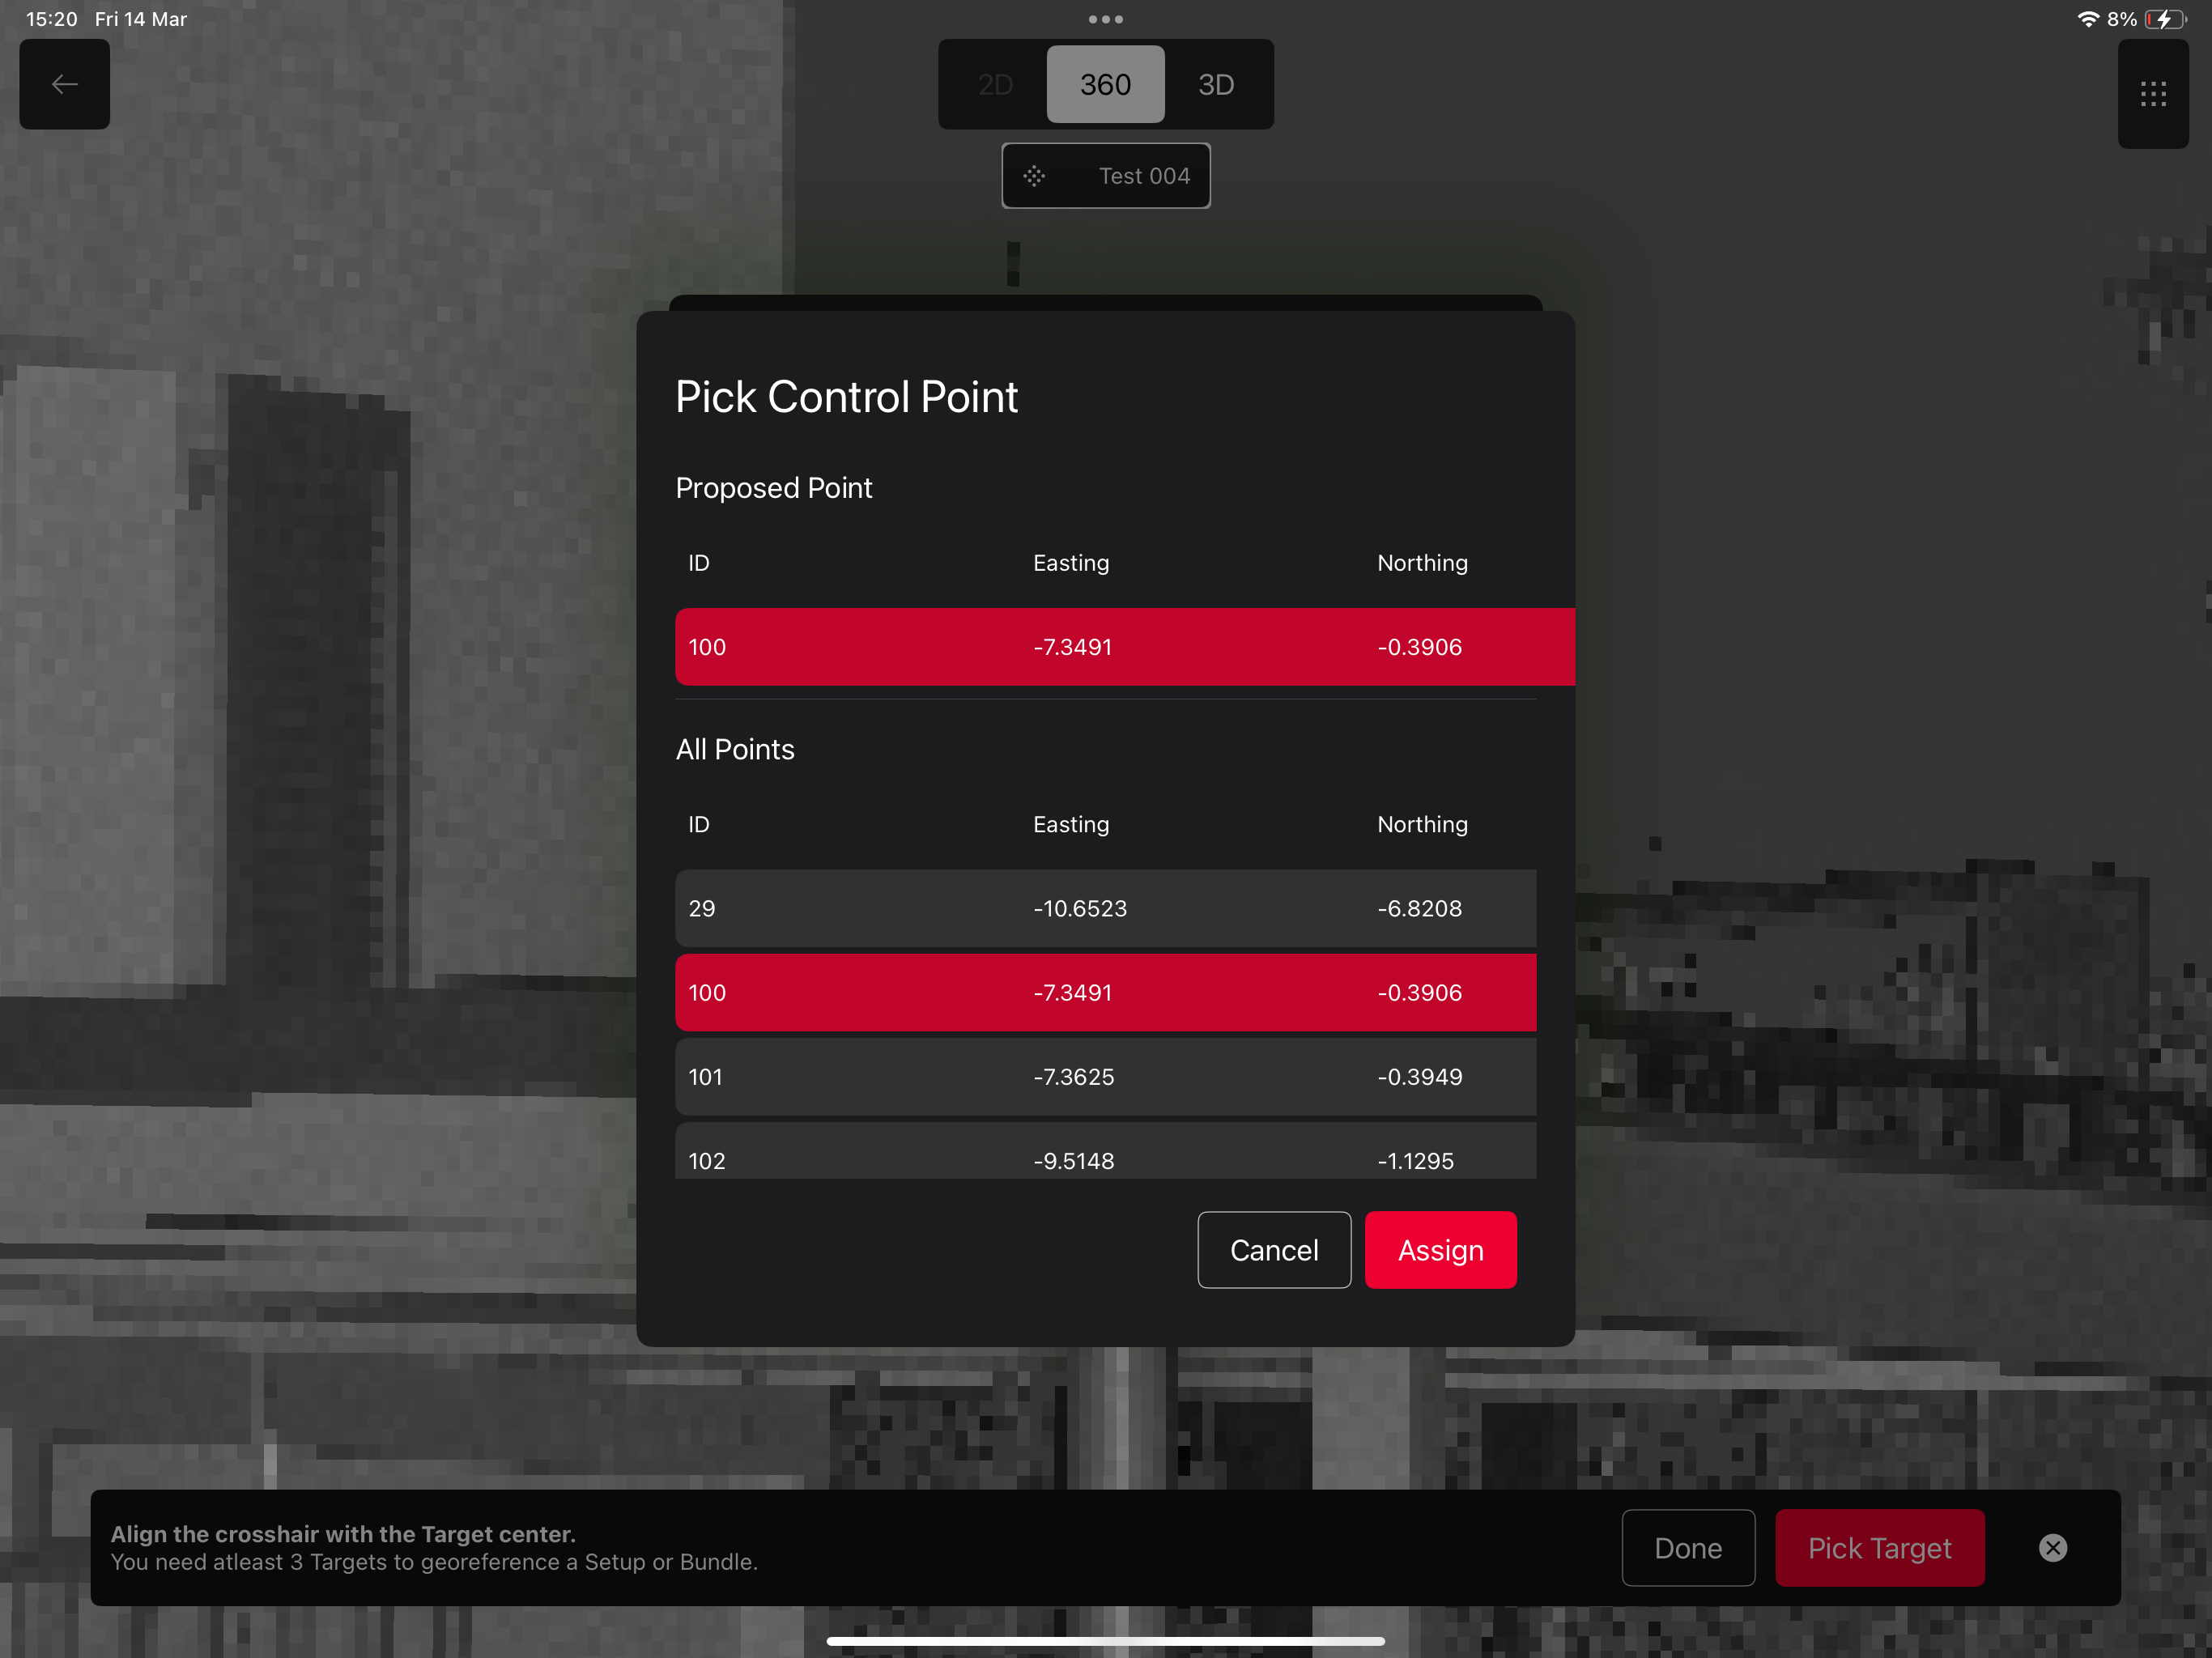This screenshot has width=2212, height=1658.
Task: Tap the Wi-Fi status icon
Action: pyautogui.click(x=2087, y=19)
